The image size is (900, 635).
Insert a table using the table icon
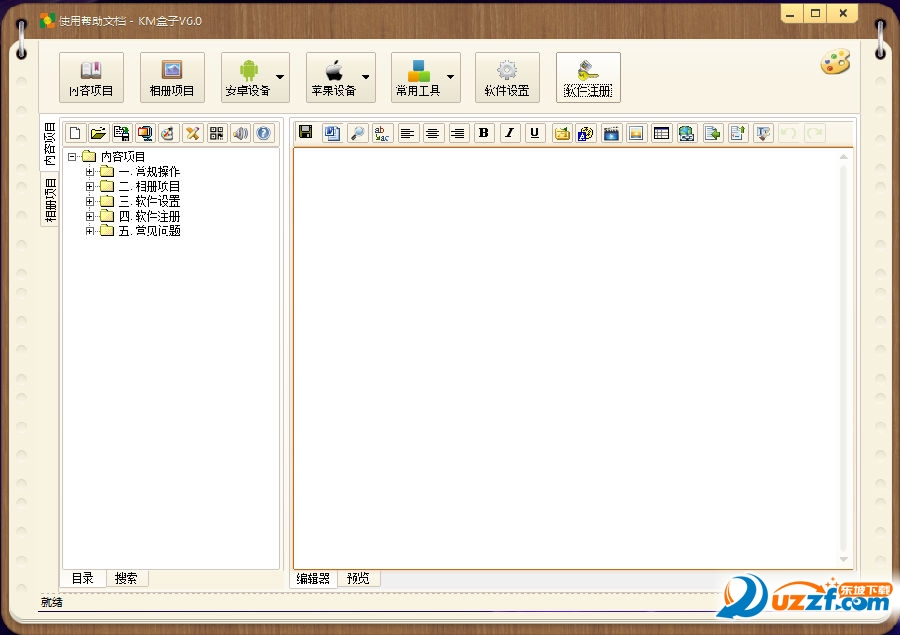click(x=661, y=133)
